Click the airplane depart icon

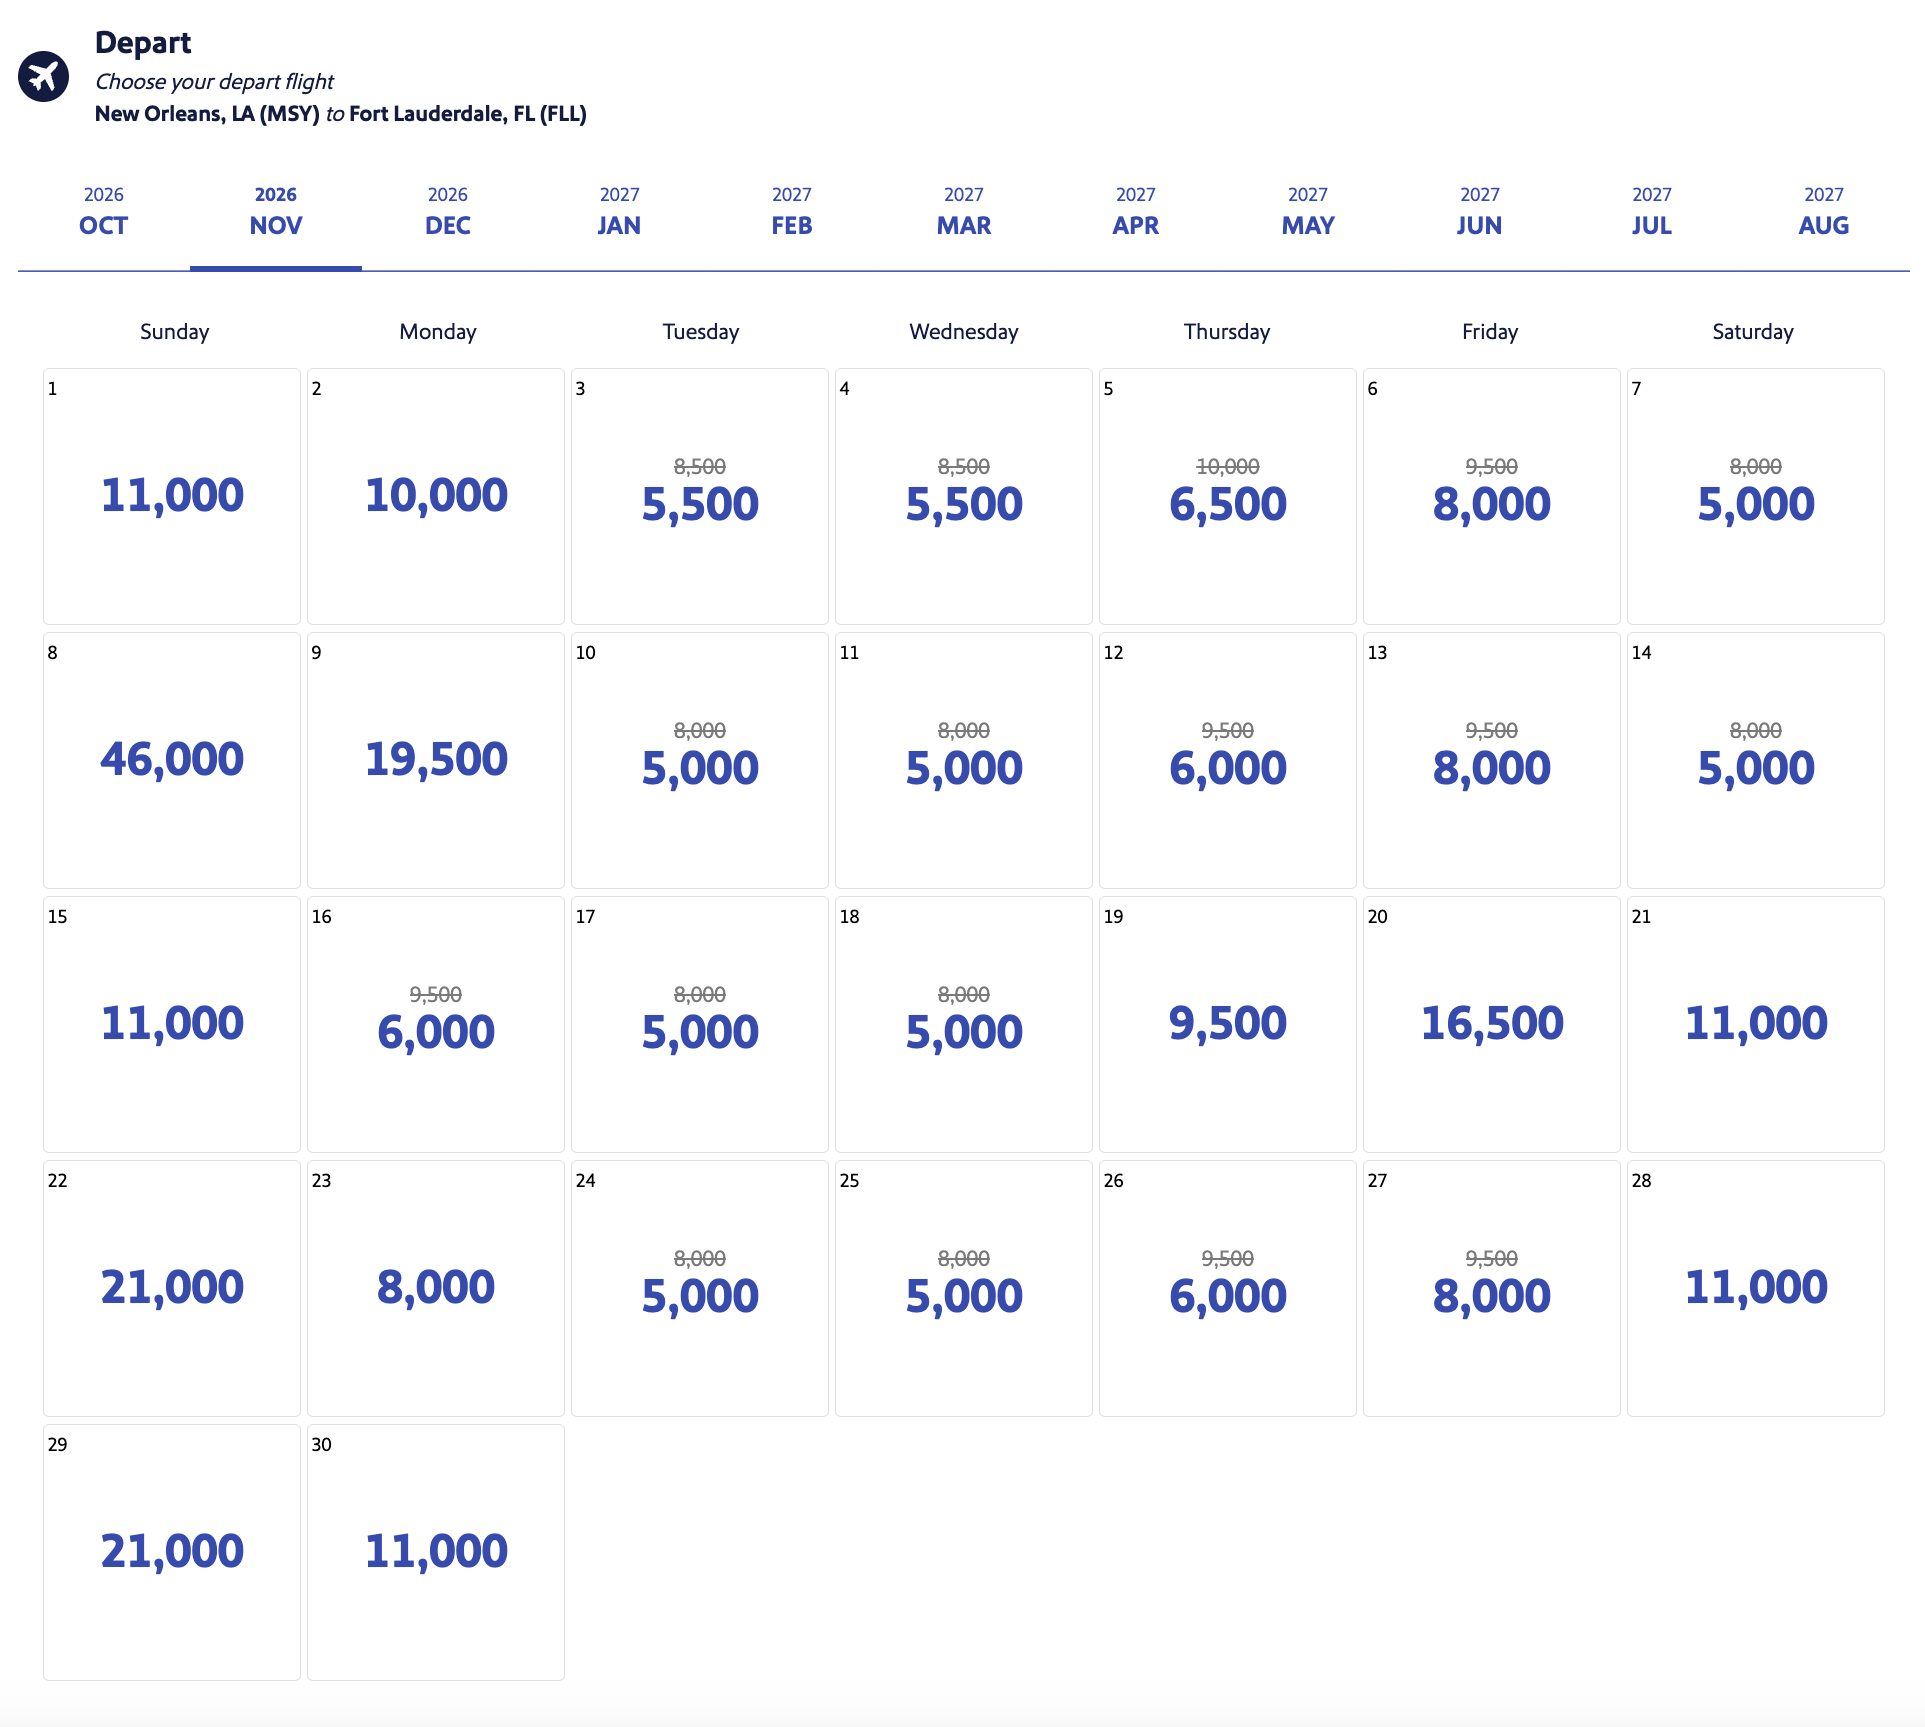43,76
